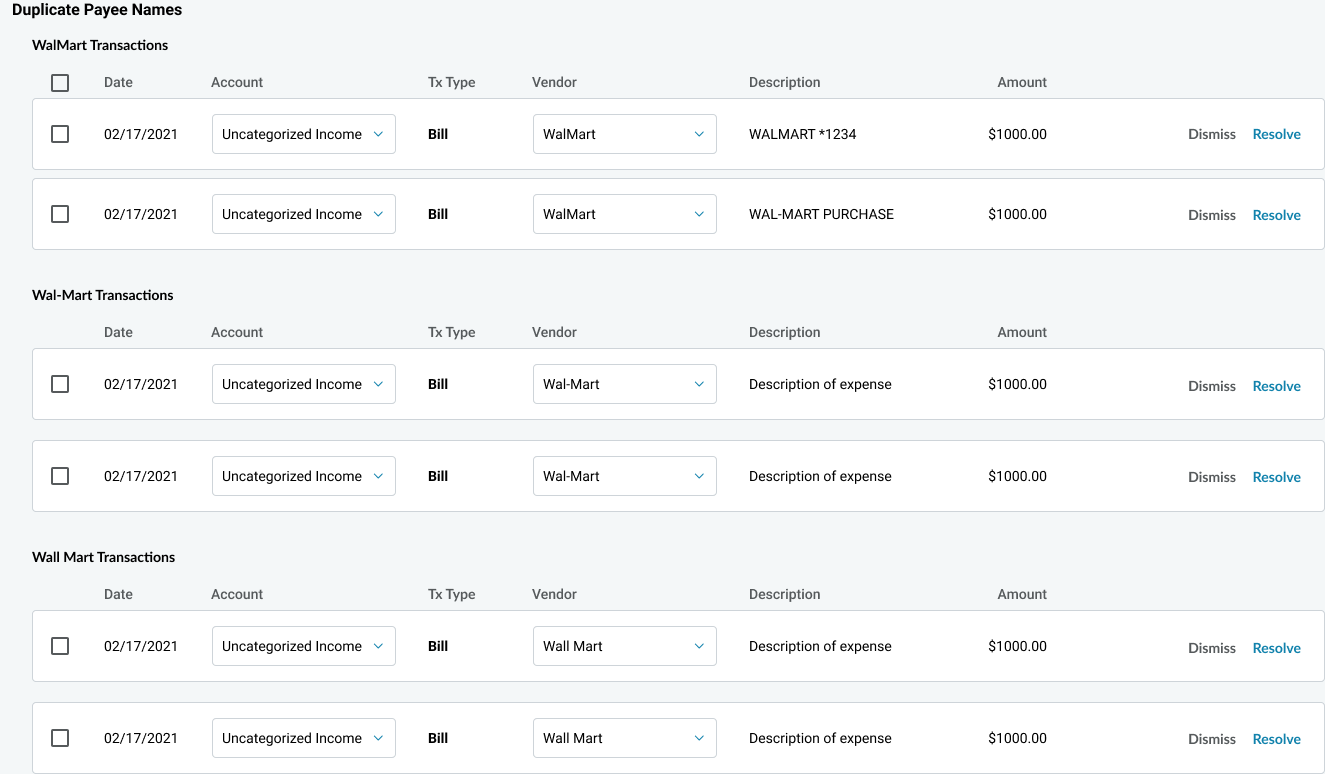
Task: Open Account dropdown in second Wal-Mart row
Action: pos(304,476)
